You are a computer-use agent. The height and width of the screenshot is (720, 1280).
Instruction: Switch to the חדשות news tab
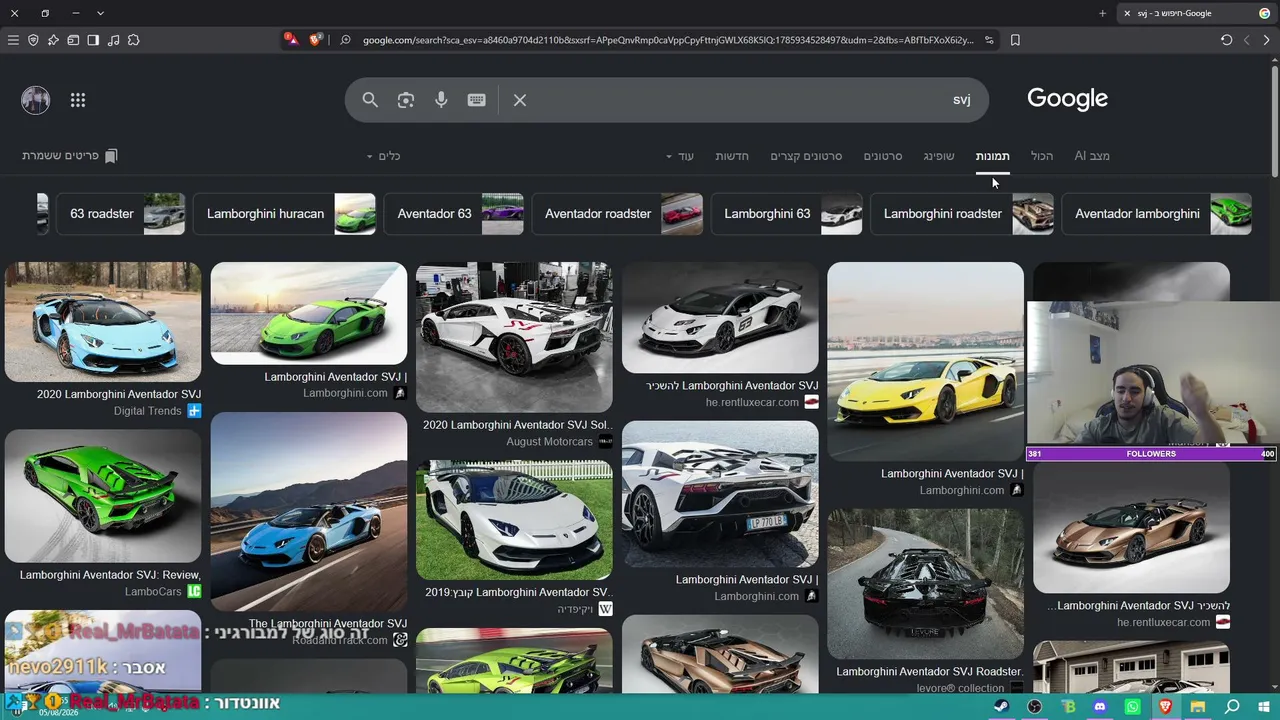[x=732, y=156]
